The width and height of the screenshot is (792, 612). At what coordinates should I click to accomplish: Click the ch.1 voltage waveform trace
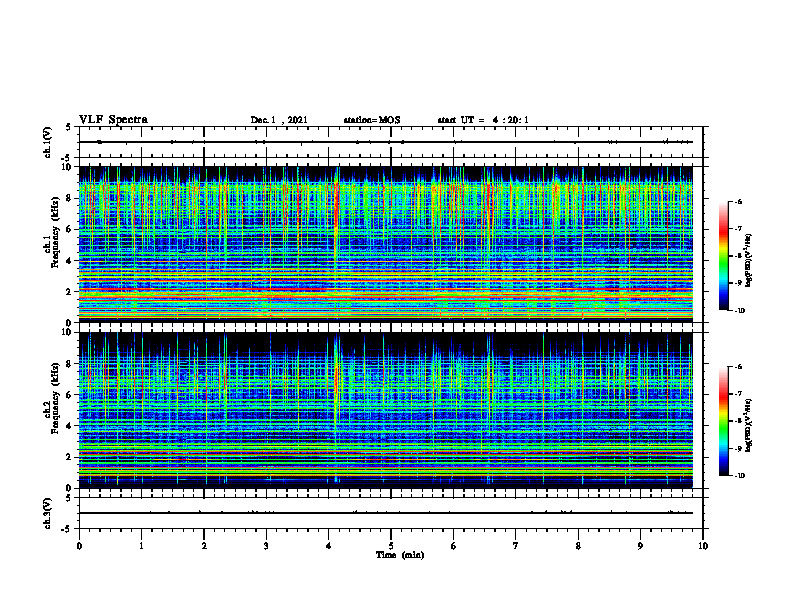pos(386,142)
